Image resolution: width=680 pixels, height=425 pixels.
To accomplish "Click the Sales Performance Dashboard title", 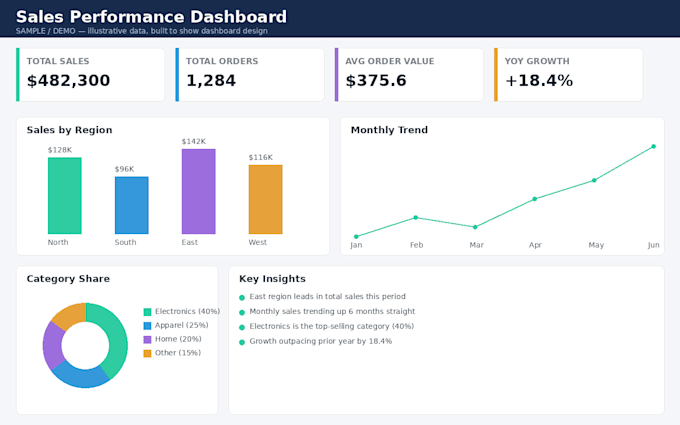I will (151, 17).
